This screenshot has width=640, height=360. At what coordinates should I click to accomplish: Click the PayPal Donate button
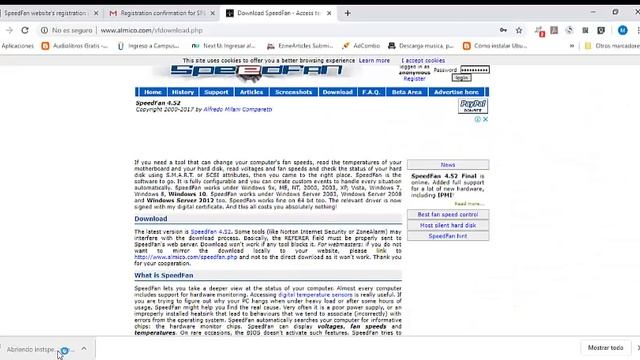[x=473, y=106]
